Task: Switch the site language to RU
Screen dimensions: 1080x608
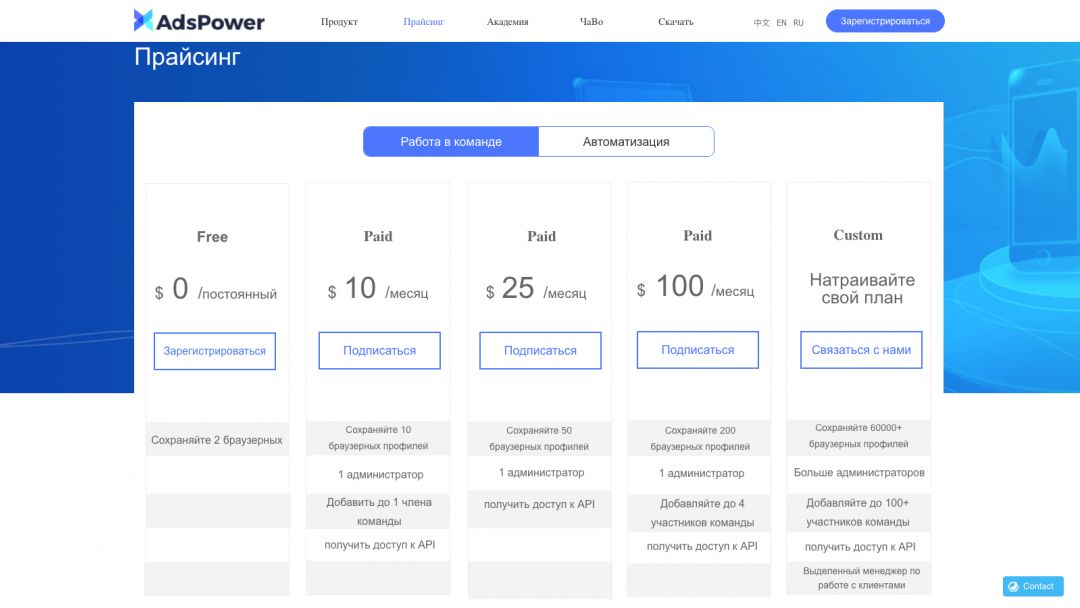Action: click(798, 21)
